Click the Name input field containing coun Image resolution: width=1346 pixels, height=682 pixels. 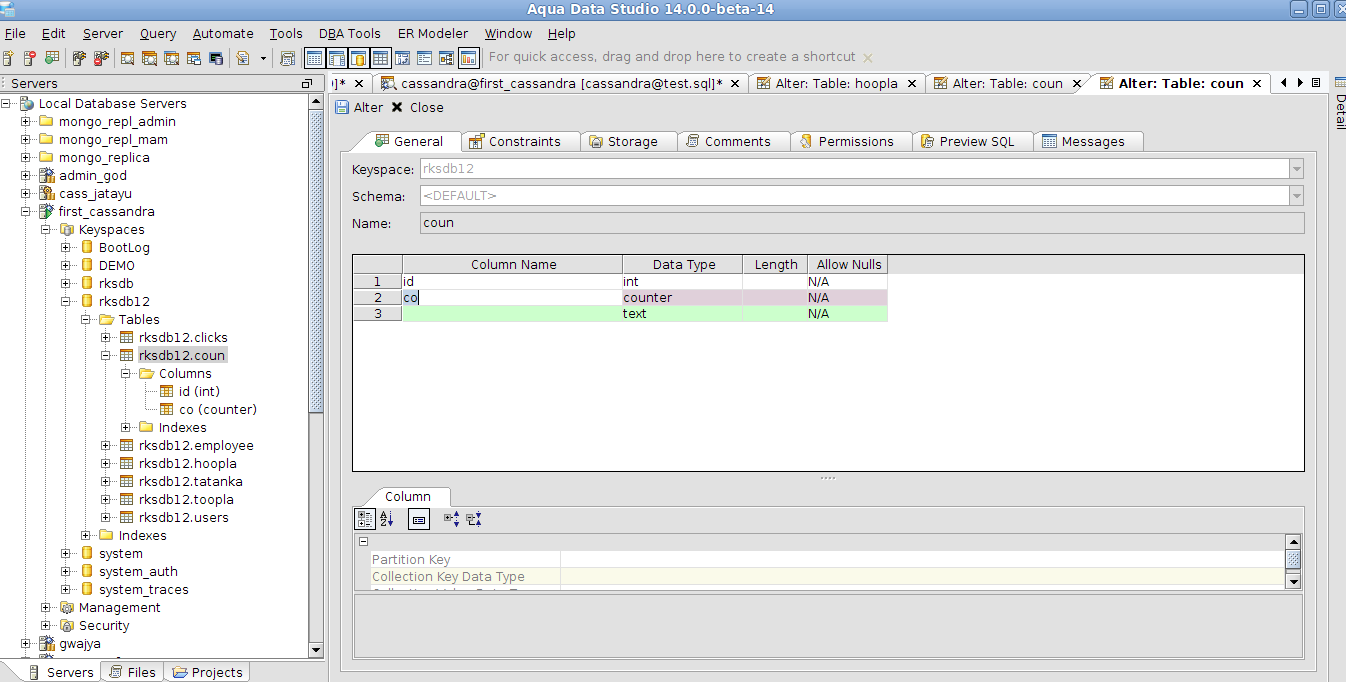click(x=862, y=223)
